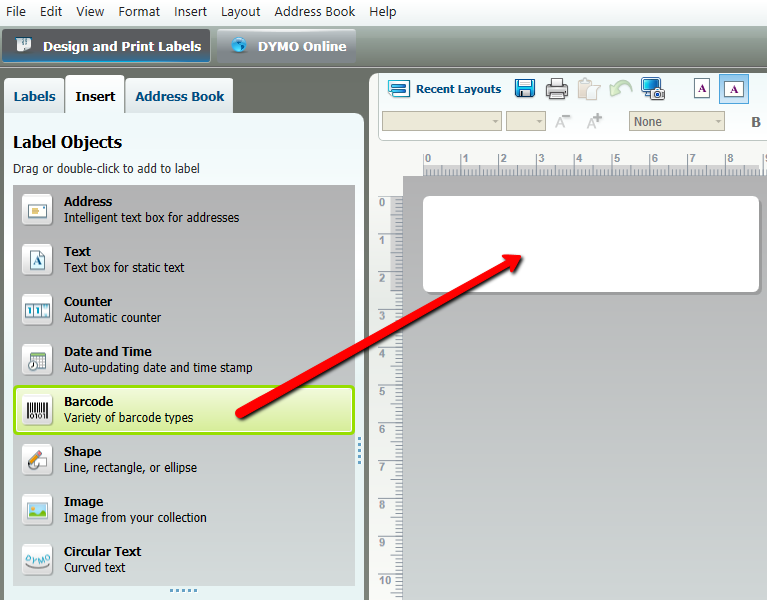Choose the Counter object icon

[x=37, y=309]
